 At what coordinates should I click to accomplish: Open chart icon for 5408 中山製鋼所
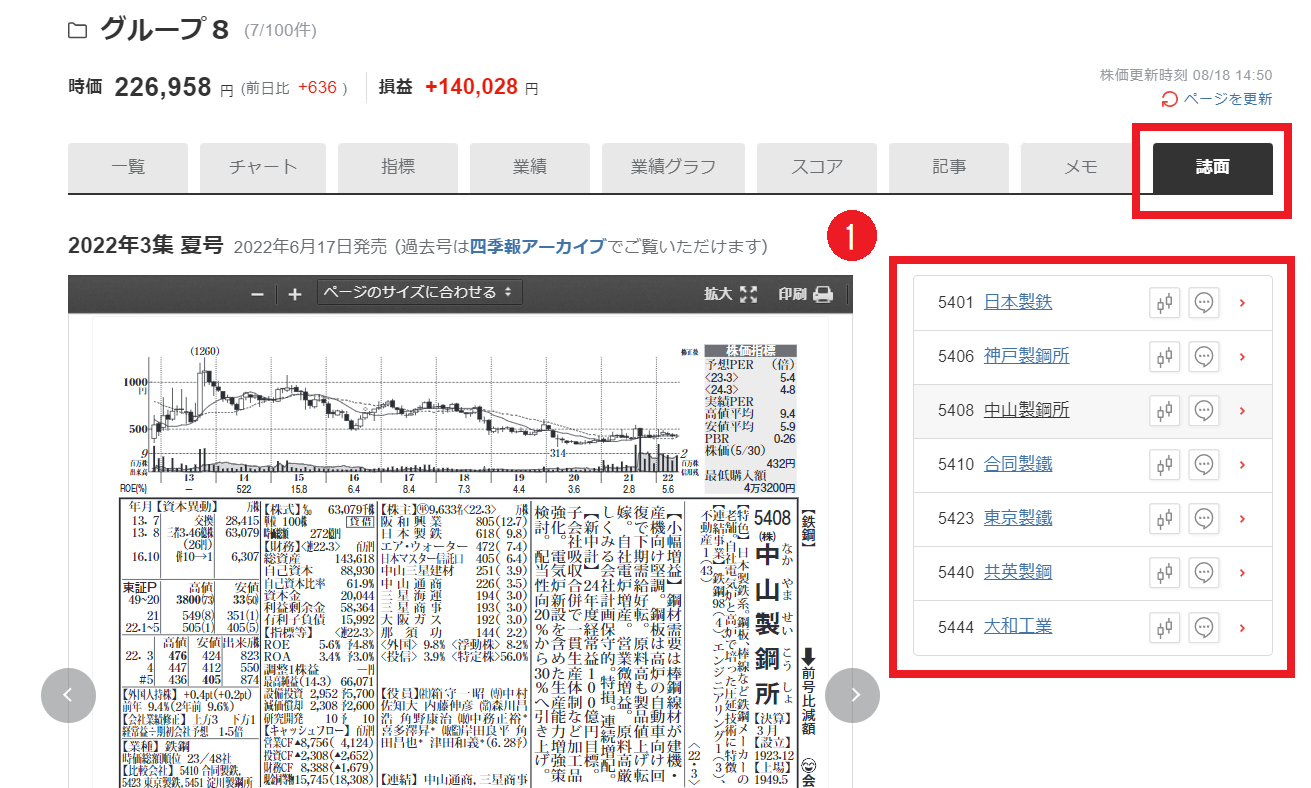pyautogui.click(x=1164, y=411)
